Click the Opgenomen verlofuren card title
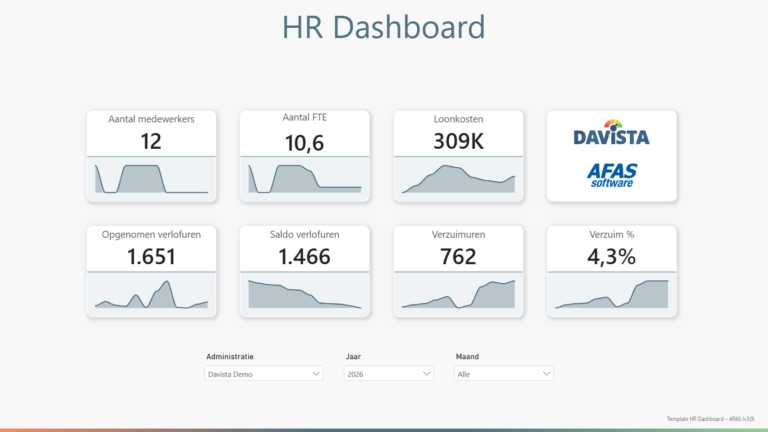 [x=151, y=235]
